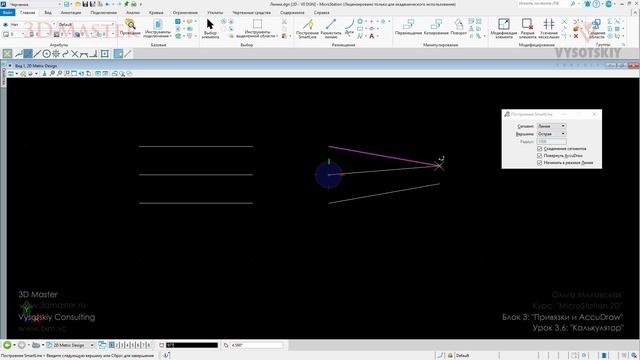Switch to the Вид ribbon tab
The width and height of the screenshot is (640, 360).
pyautogui.click(x=48, y=13)
